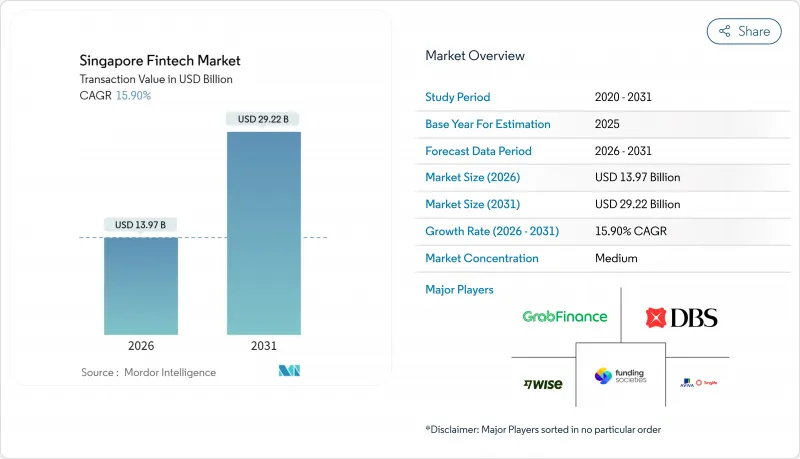
Task: Click the Market Concentration row label
Action: tap(482, 258)
